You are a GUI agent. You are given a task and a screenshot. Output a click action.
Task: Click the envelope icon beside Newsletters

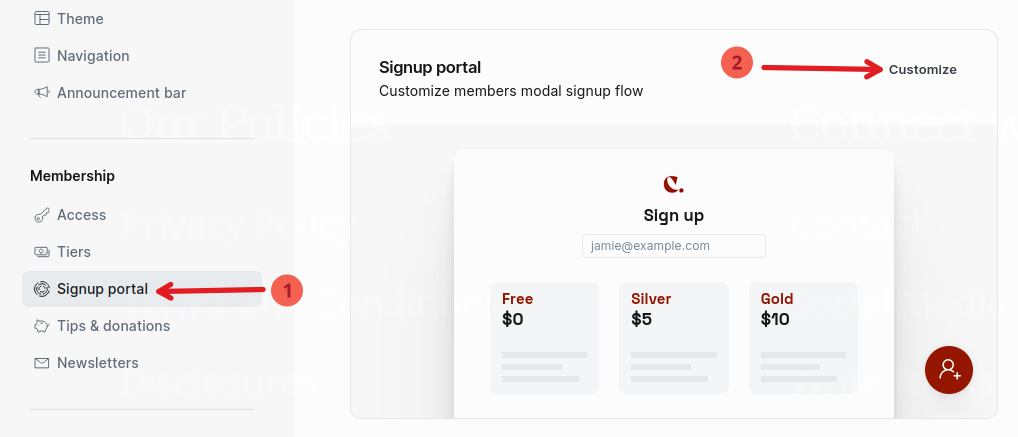41,363
